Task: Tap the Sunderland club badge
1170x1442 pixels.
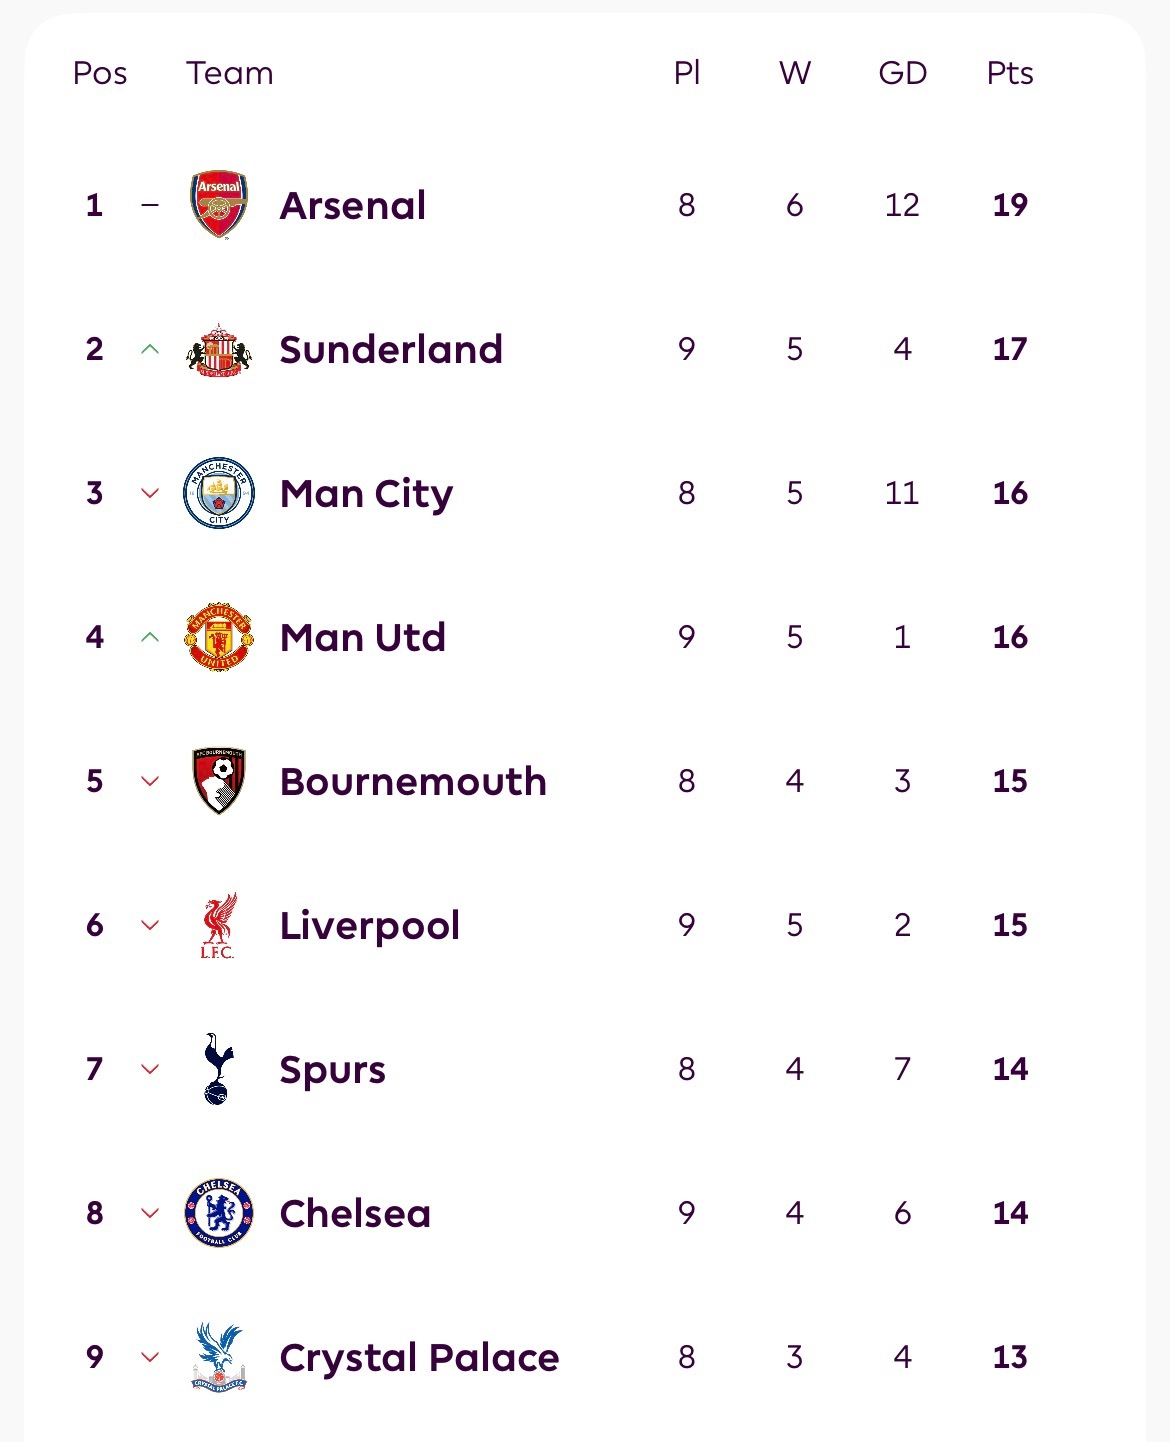Action: click(x=219, y=349)
